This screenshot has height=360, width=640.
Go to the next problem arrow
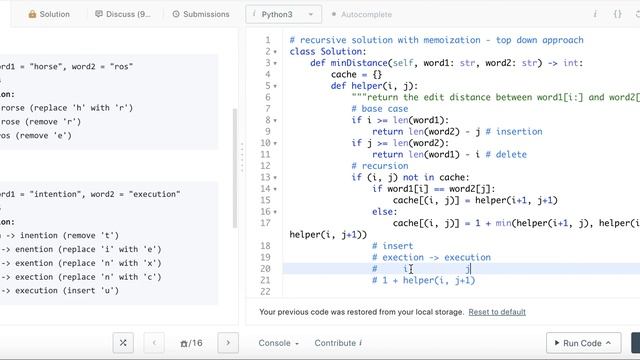228,343
